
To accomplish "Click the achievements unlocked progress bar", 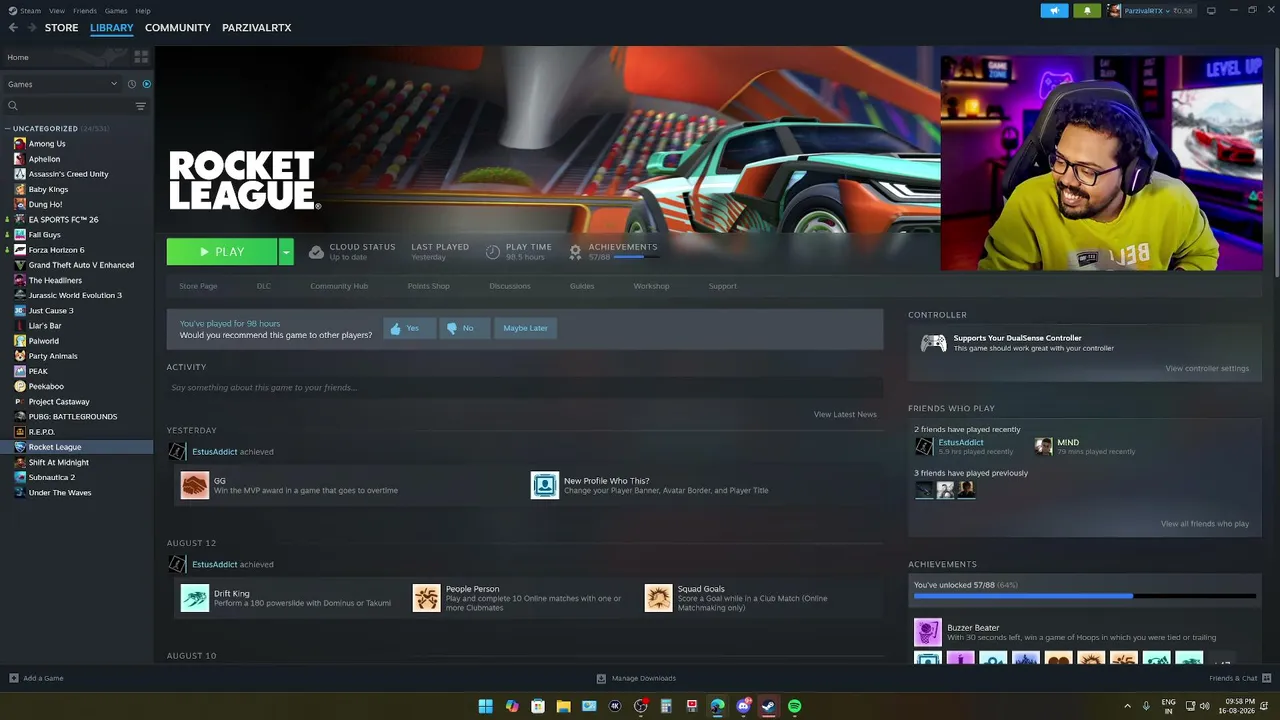I will click(x=1085, y=596).
